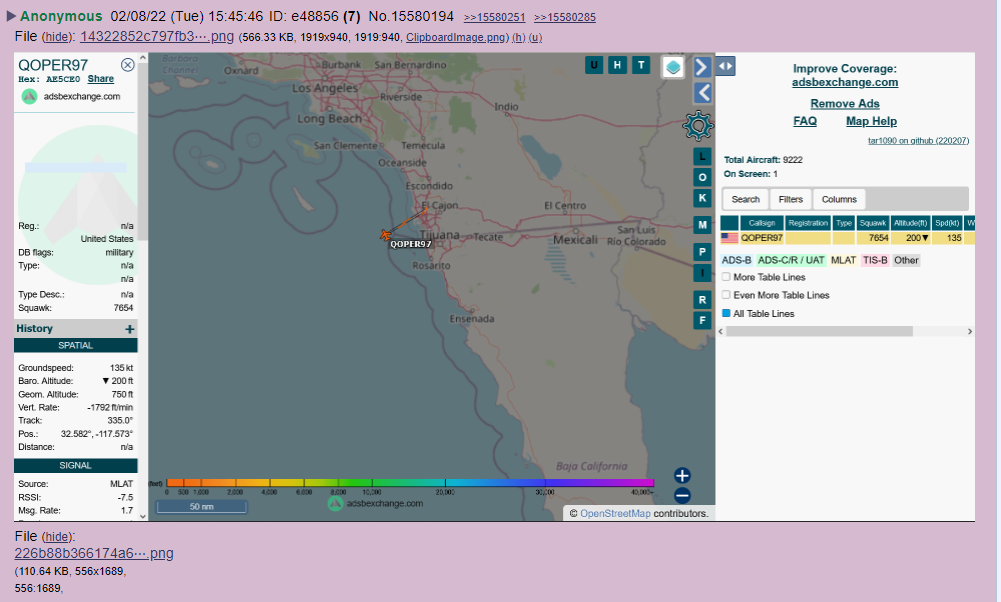This screenshot has height=602, width=1001.
Task: Open the OpenStreetMap attribution link
Action: (x=615, y=513)
